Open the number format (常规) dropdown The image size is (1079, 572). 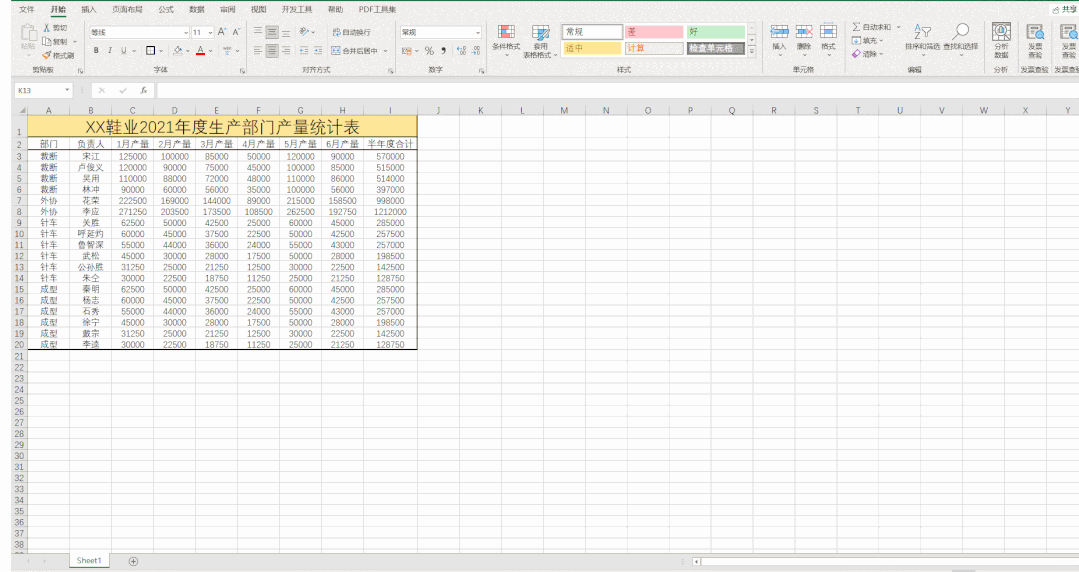pyautogui.click(x=478, y=32)
